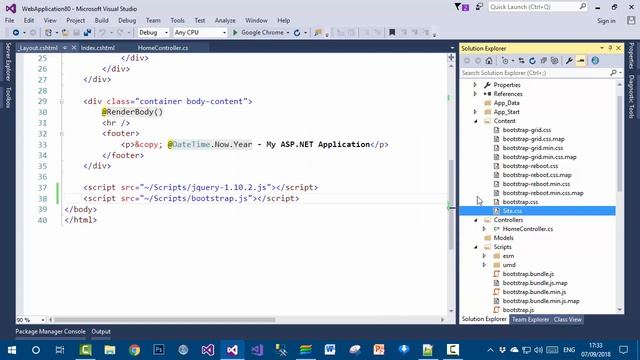Pin the Solution Explorer panel with auto-hide pin
This screenshot has width=640, height=360.
610,48
